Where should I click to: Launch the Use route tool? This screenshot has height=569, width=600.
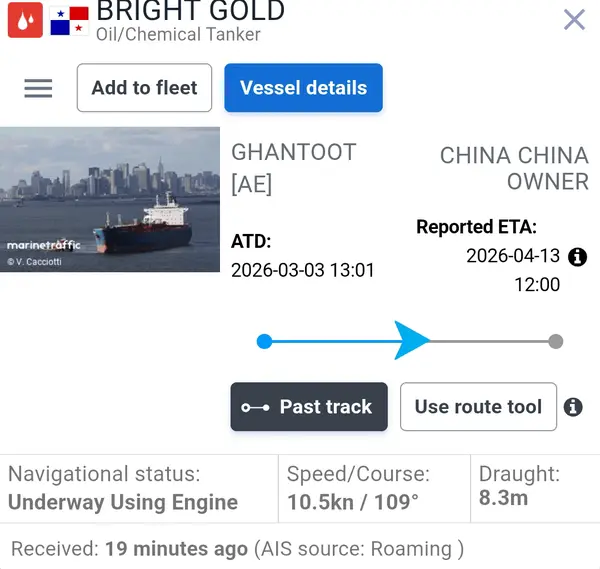(x=478, y=407)
